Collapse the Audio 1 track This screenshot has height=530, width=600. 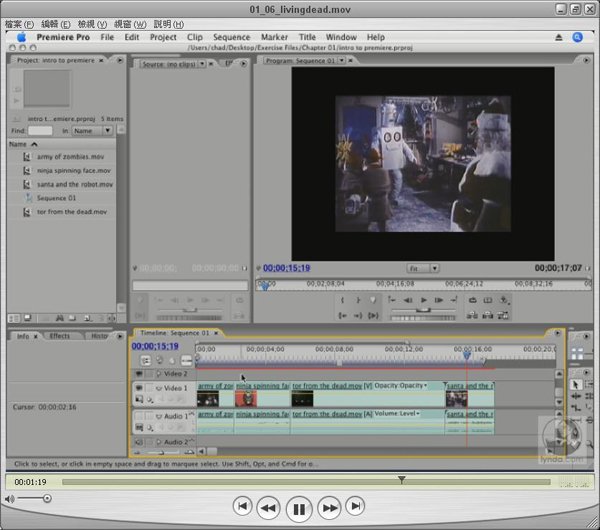[158, 416]
